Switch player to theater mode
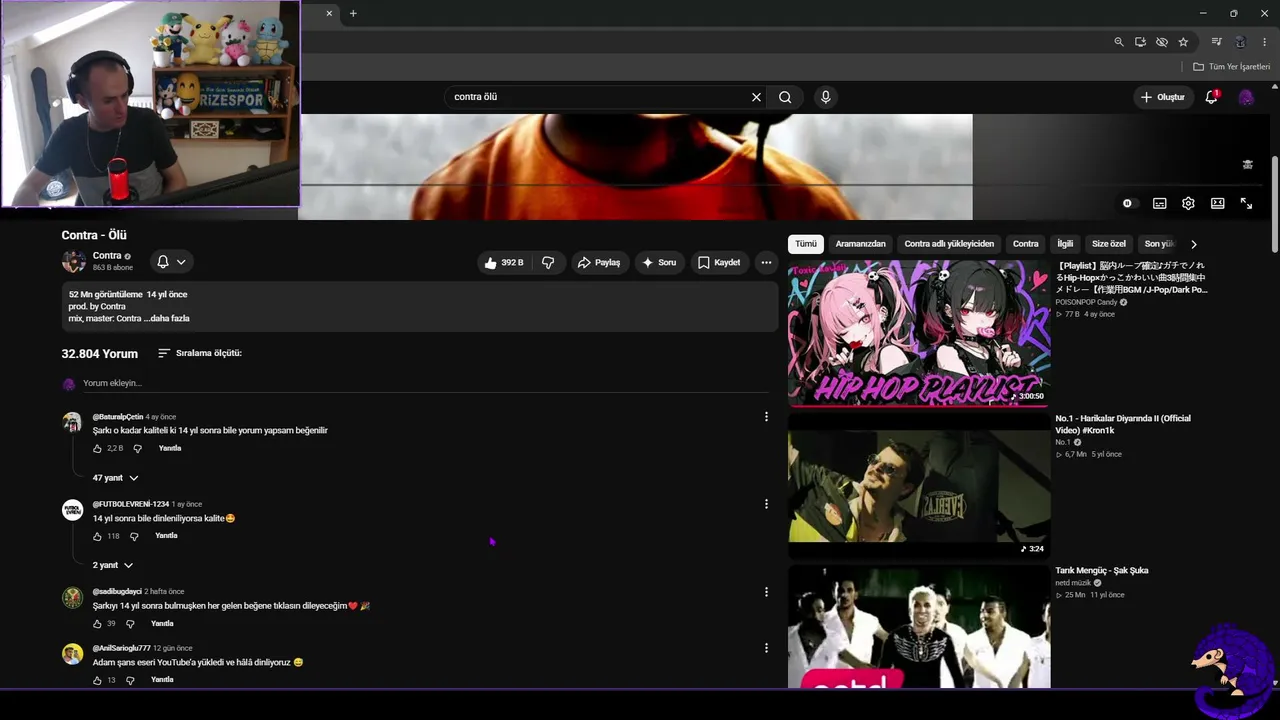 click(x=1217, y=203)
